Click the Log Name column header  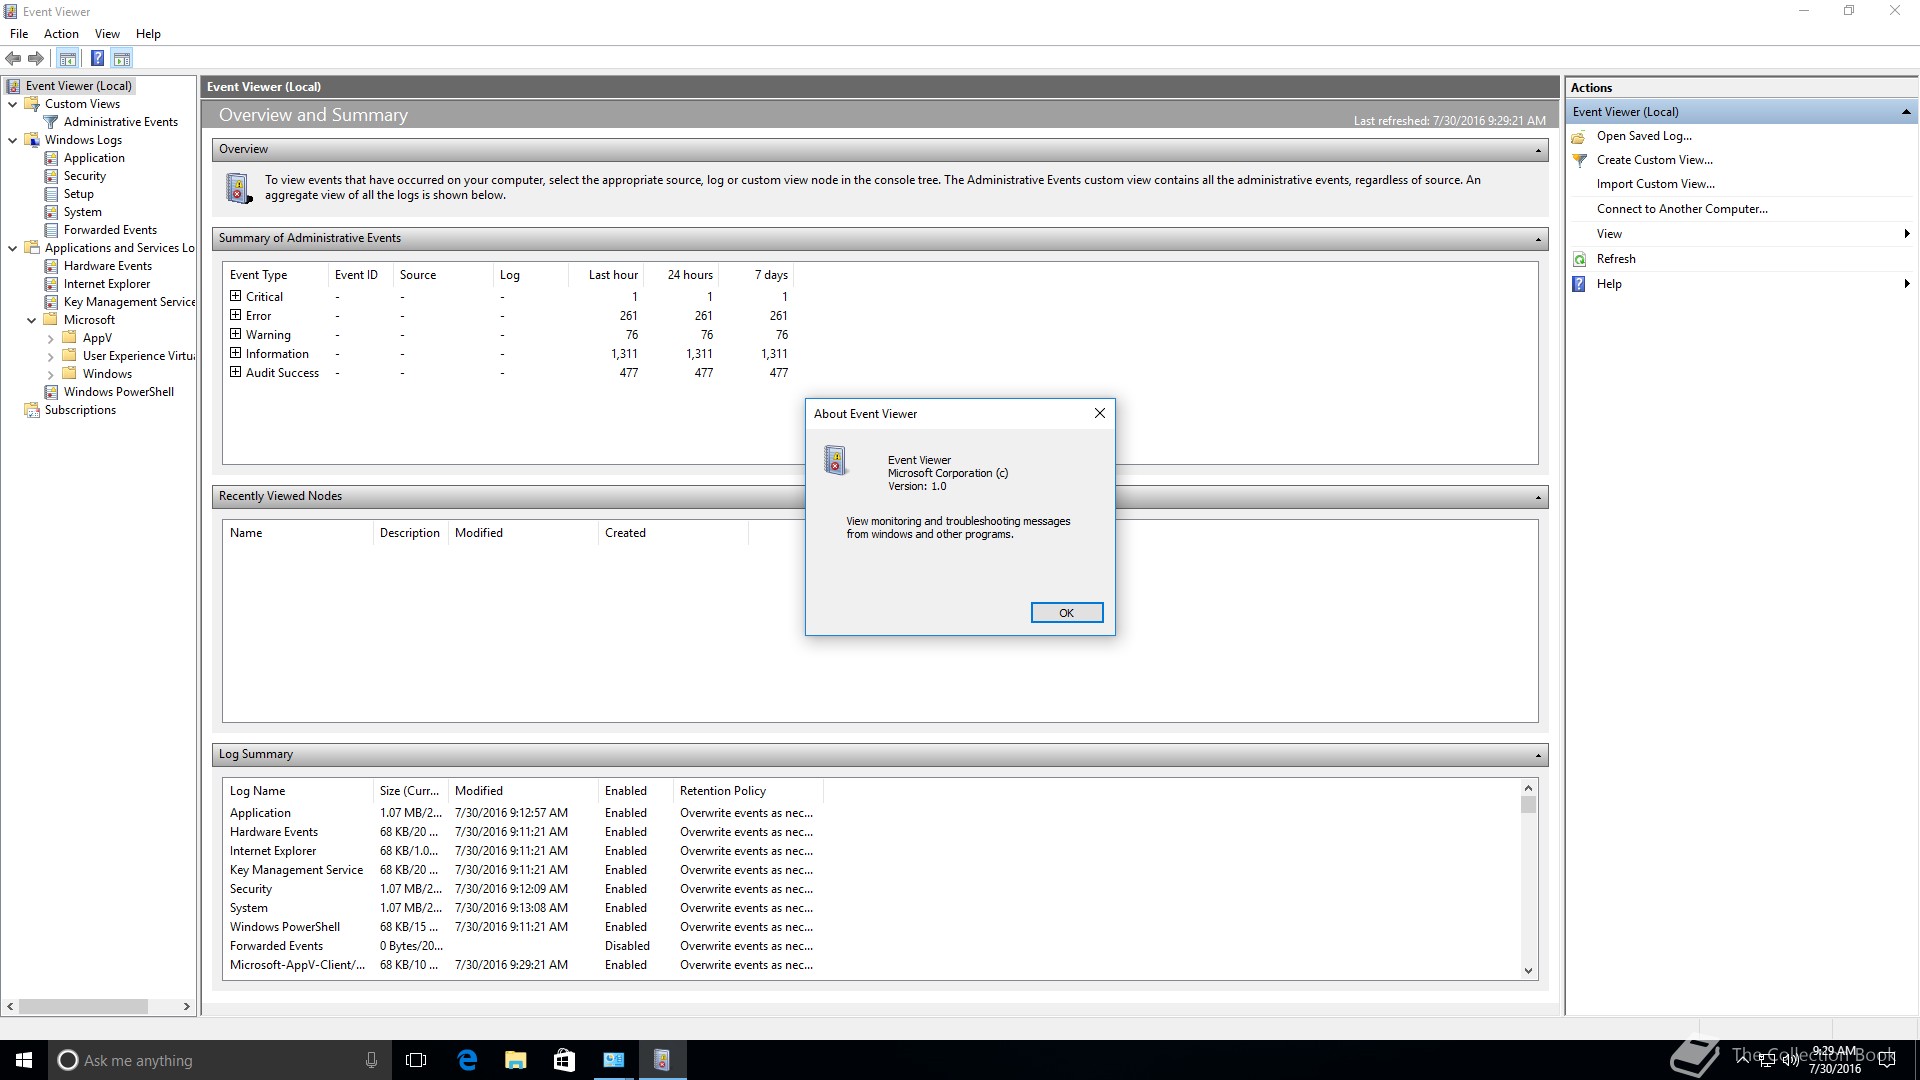coord(297,791)
